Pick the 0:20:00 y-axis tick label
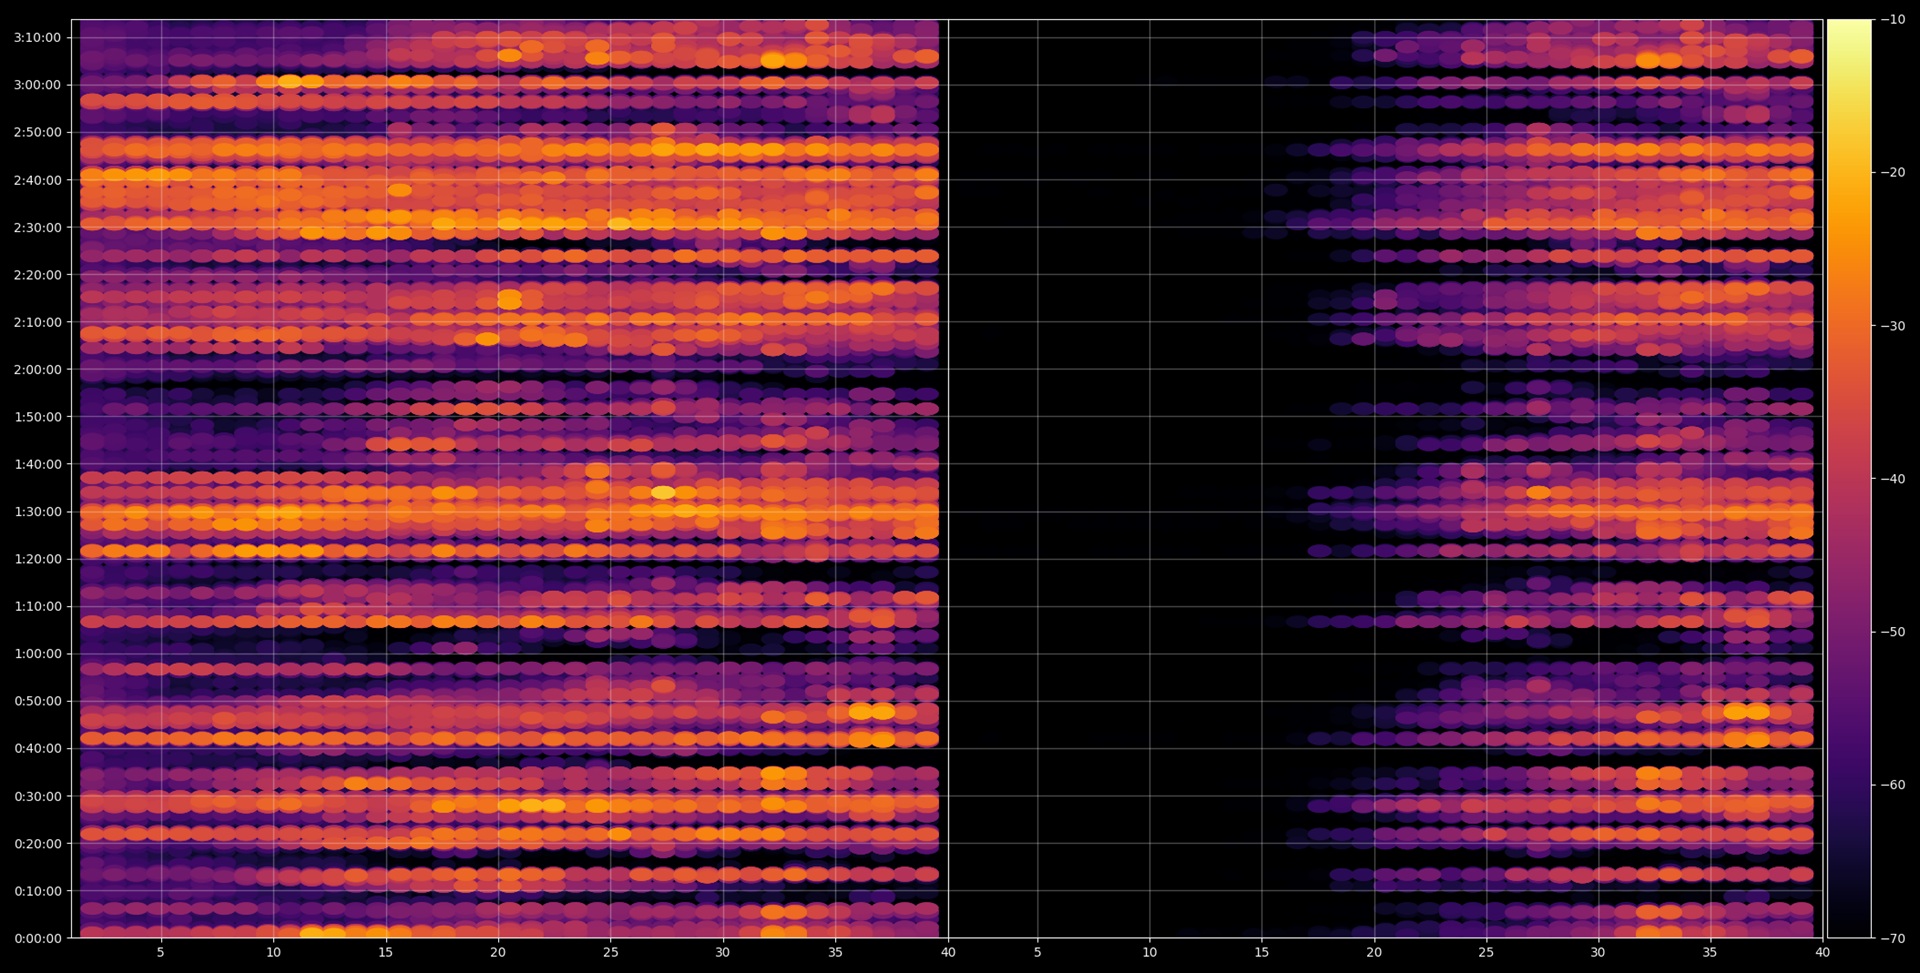 click(37, 843)
